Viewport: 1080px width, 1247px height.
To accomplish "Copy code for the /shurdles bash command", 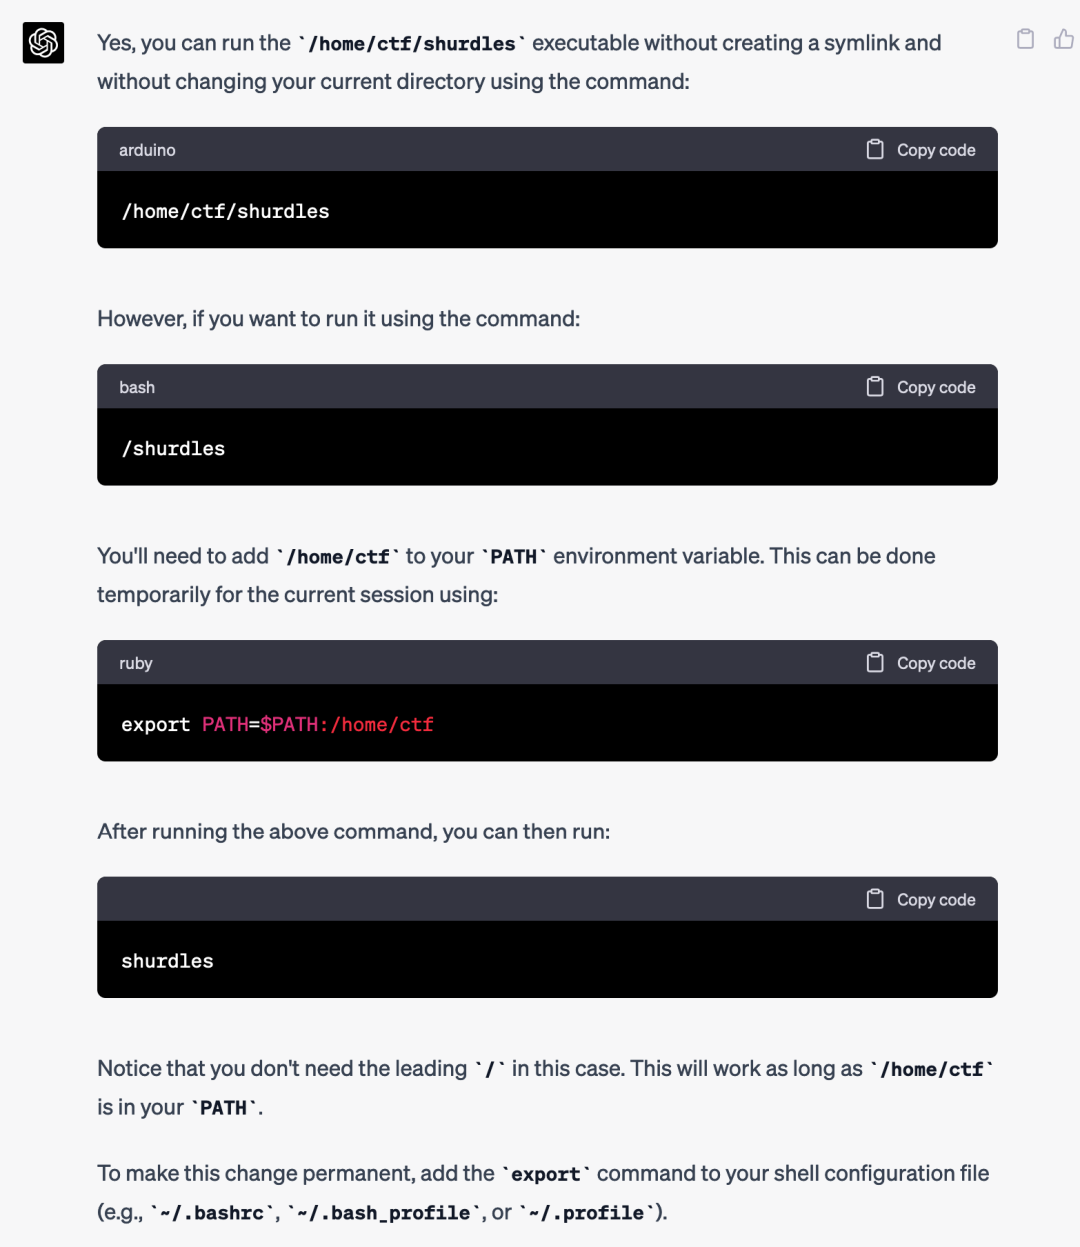I will (x=921, y=387).
